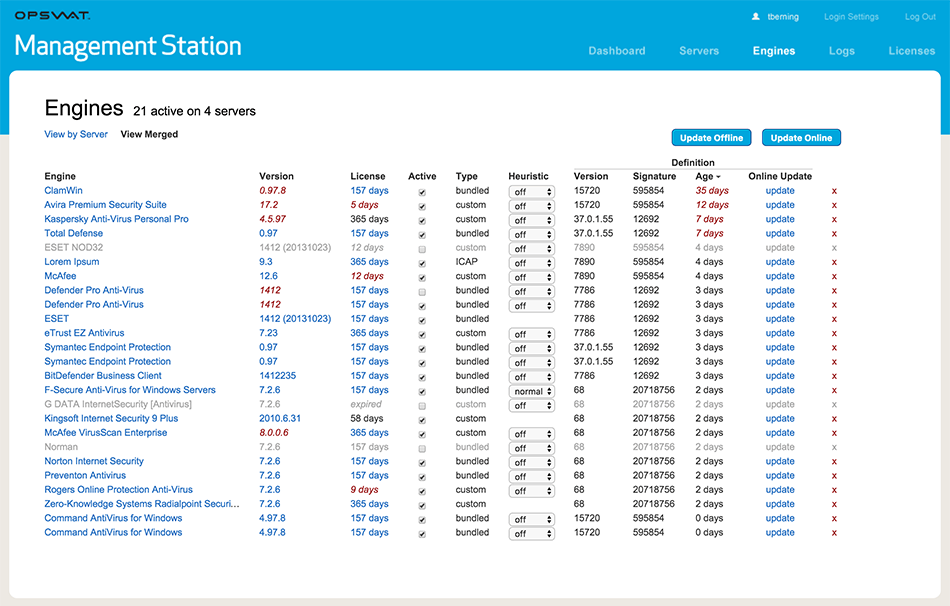Select the View Merged option

tap(149, 135)
